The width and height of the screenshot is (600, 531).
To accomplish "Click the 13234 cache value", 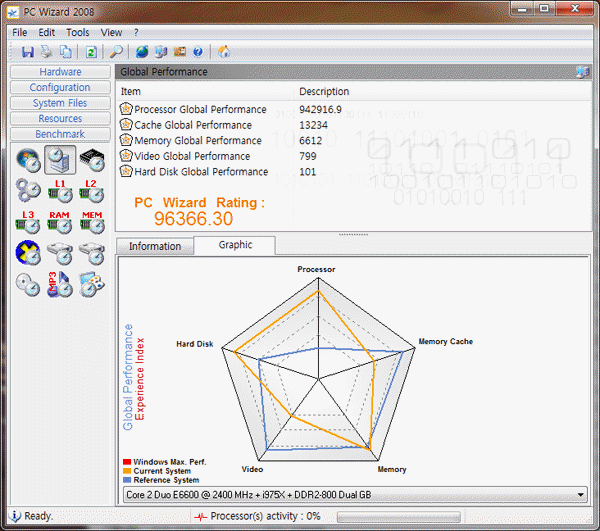I will 313,125.
